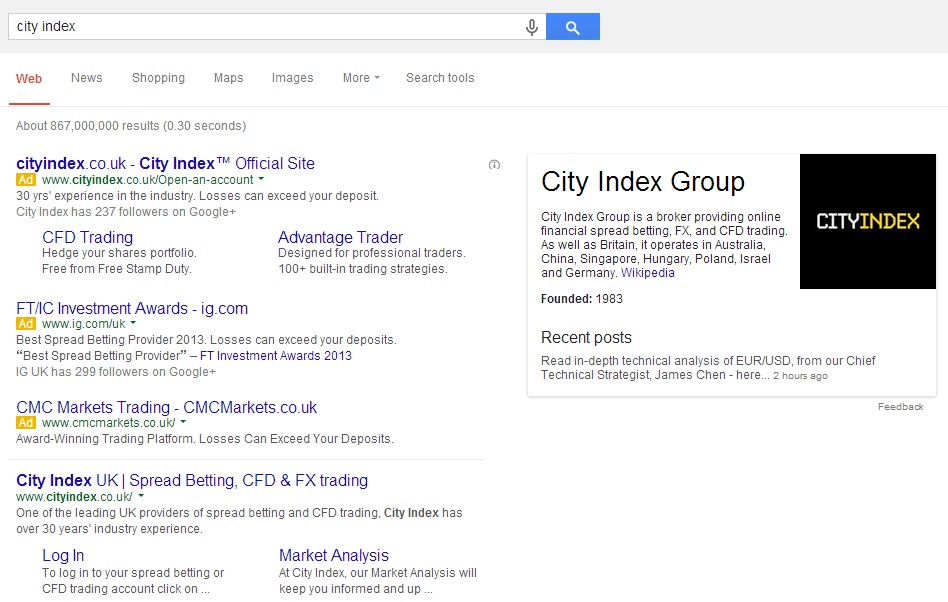Open Search tools options
The height and width of the screenshot is (602, 948).
pyautogui.click(x=440, y=78)
